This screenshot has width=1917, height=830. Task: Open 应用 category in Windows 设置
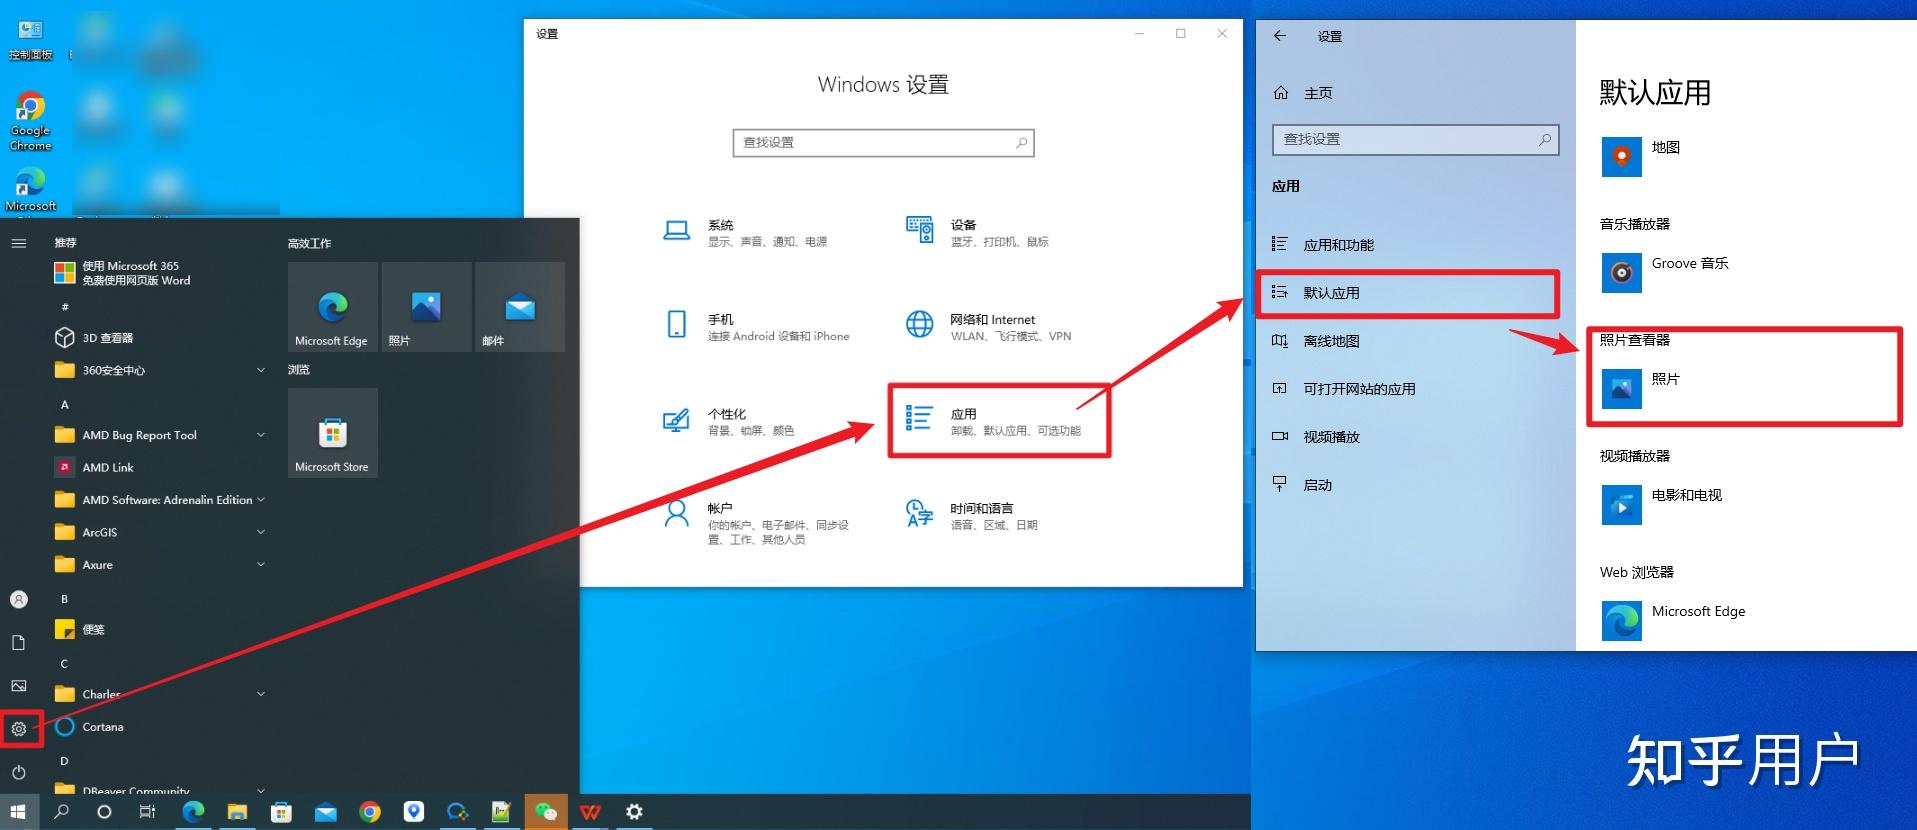(995, 421)
